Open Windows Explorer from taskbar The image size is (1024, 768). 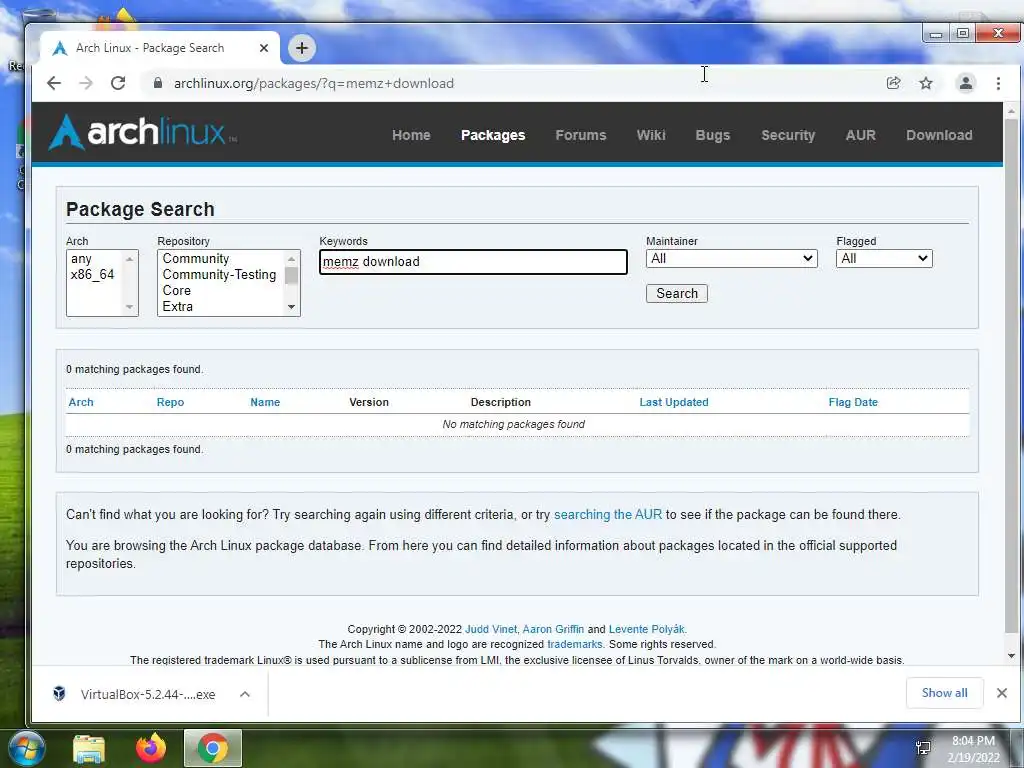tap(89, 748)
